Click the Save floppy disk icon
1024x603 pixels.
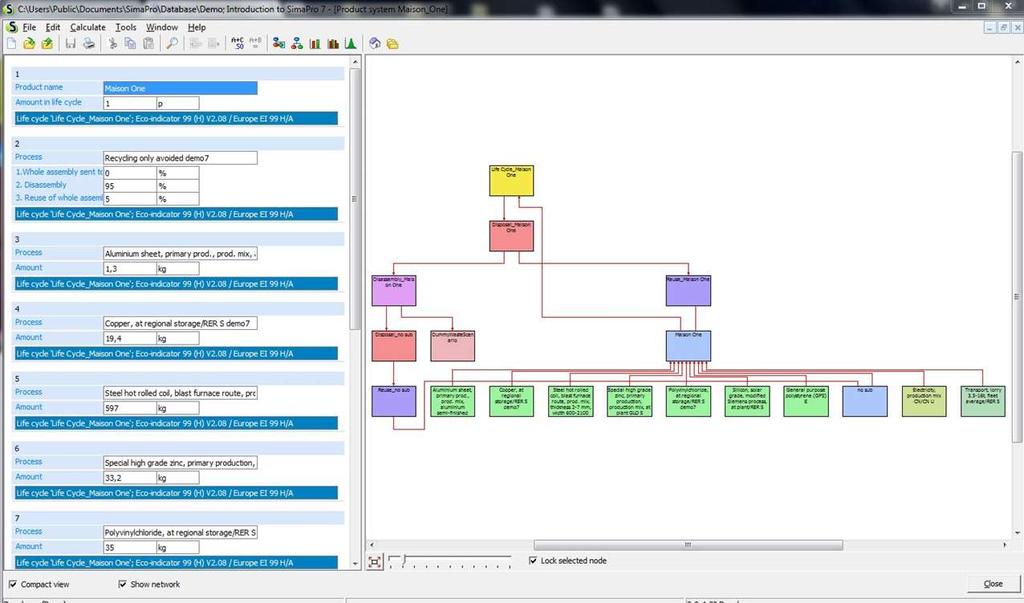pyautogui.click(x=71, y=44)
